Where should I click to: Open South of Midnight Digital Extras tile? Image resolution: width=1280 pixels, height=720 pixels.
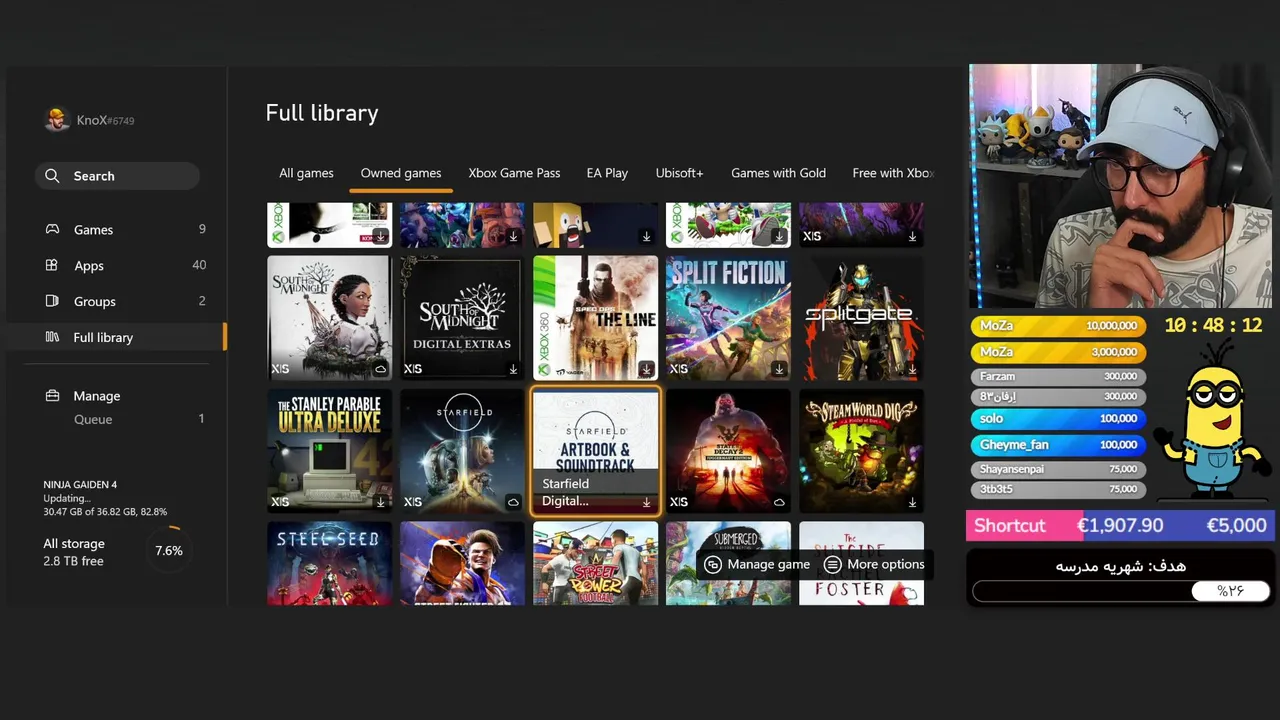point(462,317)
